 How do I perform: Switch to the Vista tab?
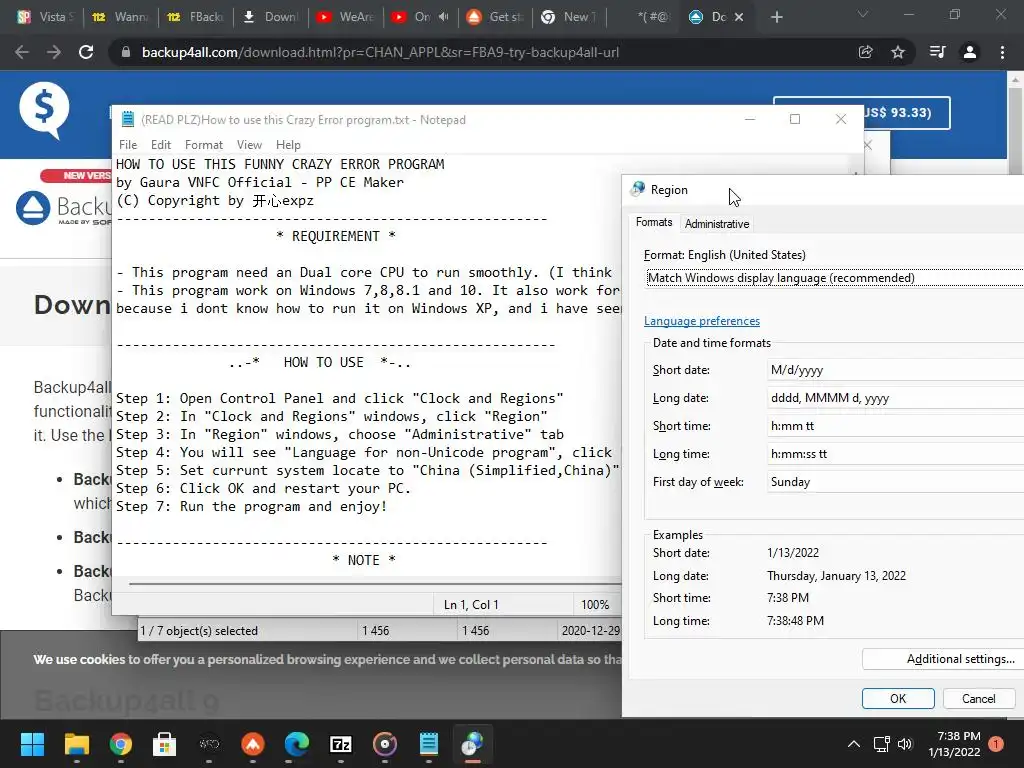46,17
